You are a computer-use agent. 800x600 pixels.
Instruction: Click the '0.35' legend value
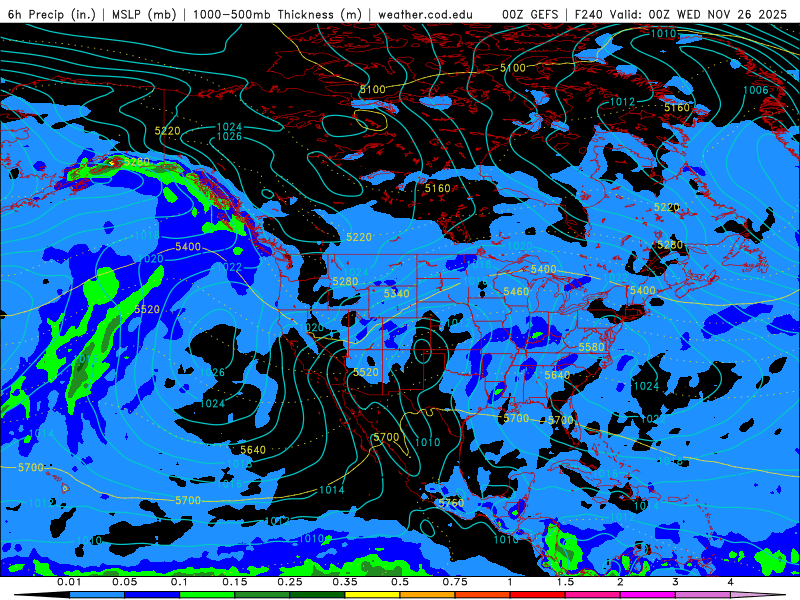point(345,582)
